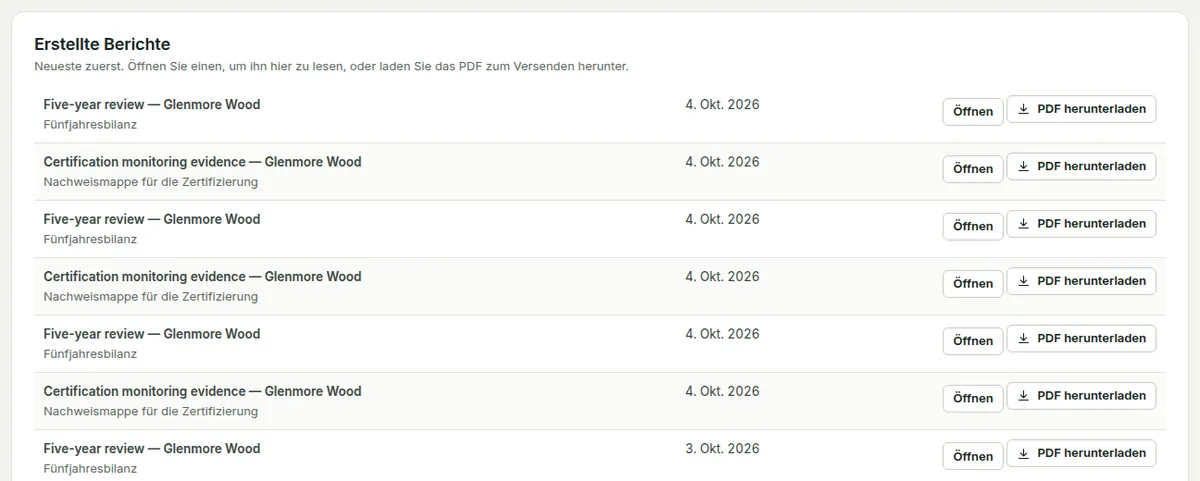Screen dimensions: 1200x481
Task: Open the second Certification monitoring evidence report
Action: point(973,284)
